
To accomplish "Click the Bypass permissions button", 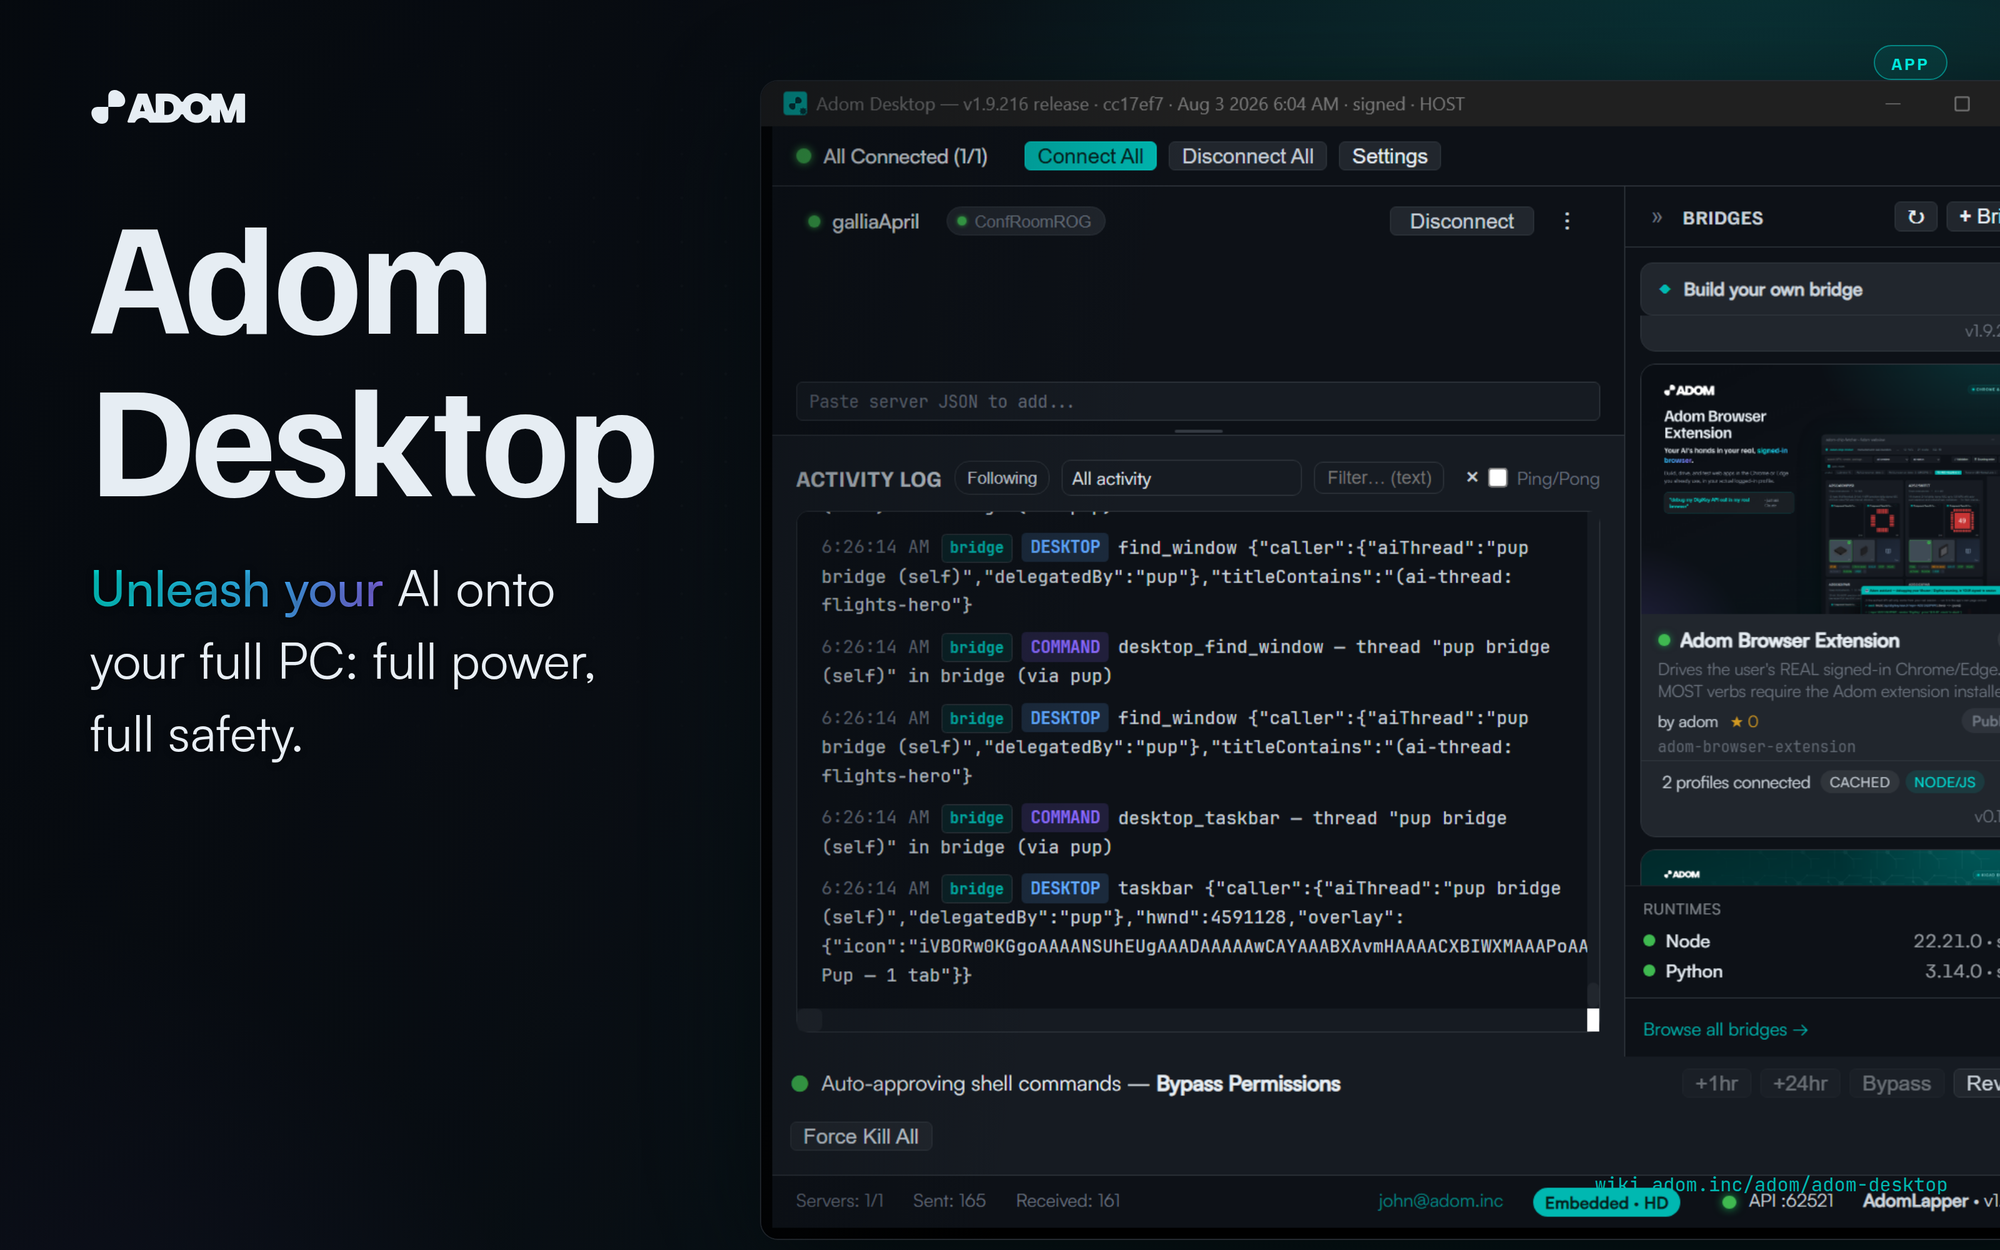I will point(1897,1083).
